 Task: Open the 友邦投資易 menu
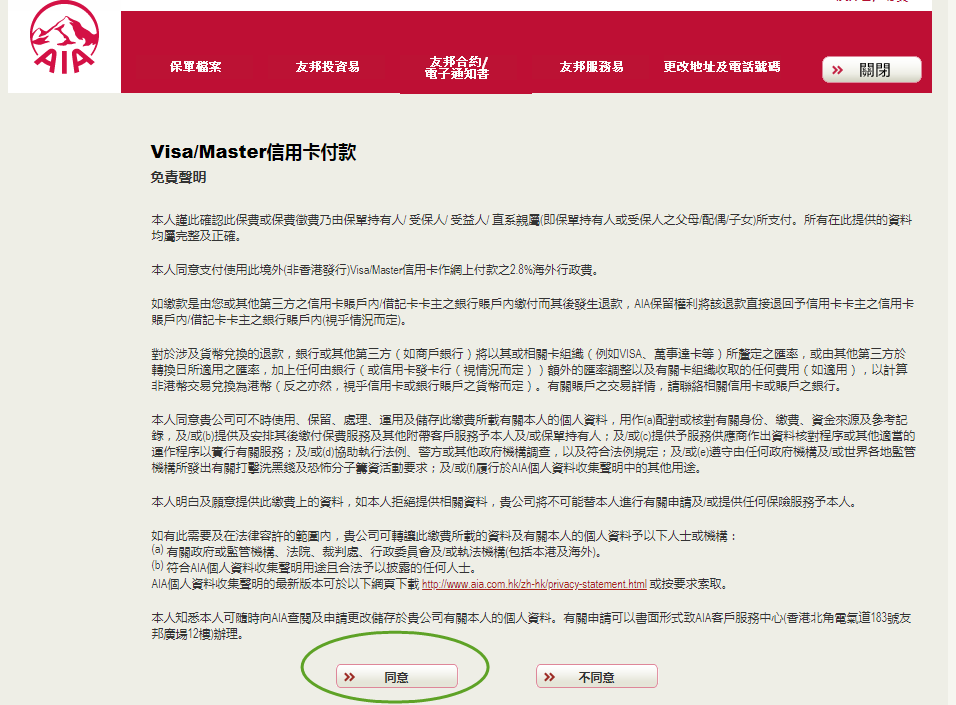[327, 67]
